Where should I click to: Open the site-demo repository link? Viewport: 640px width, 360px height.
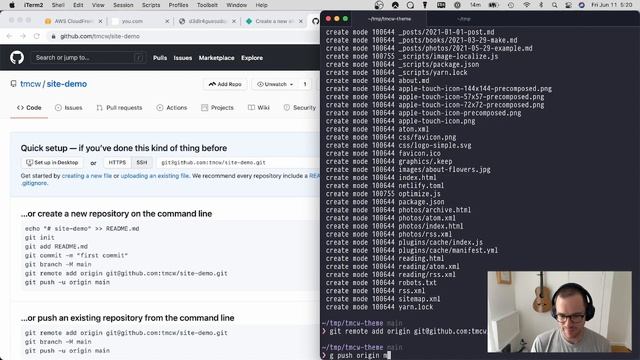[67, 84]
